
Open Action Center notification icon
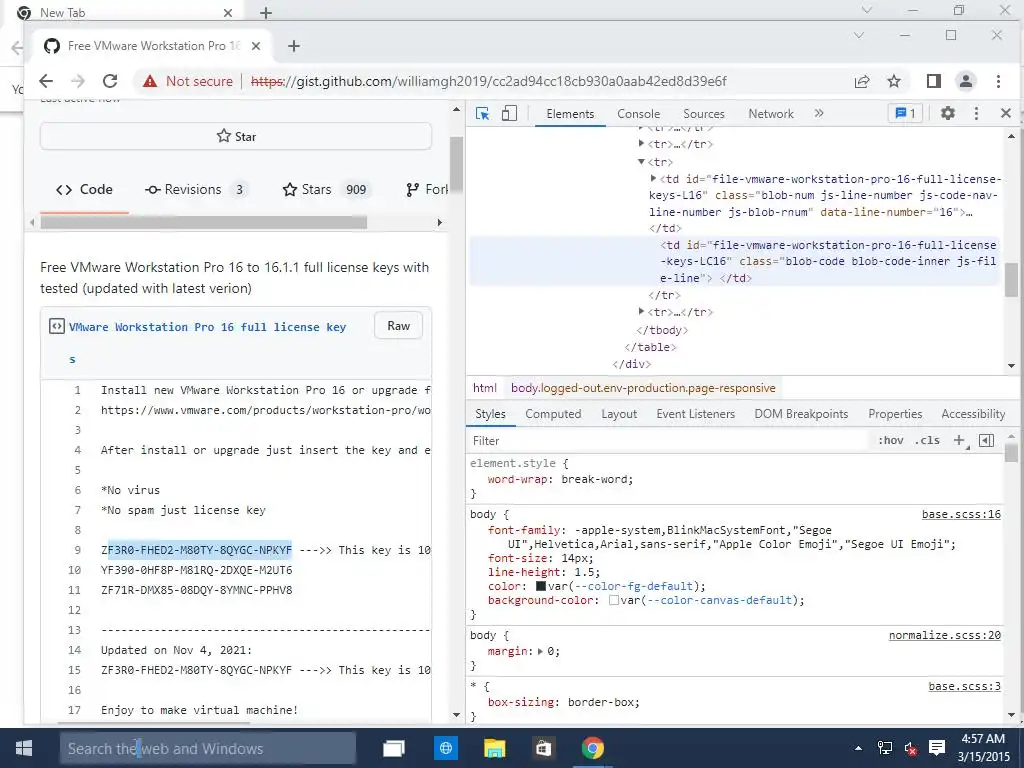coord(937,748)
